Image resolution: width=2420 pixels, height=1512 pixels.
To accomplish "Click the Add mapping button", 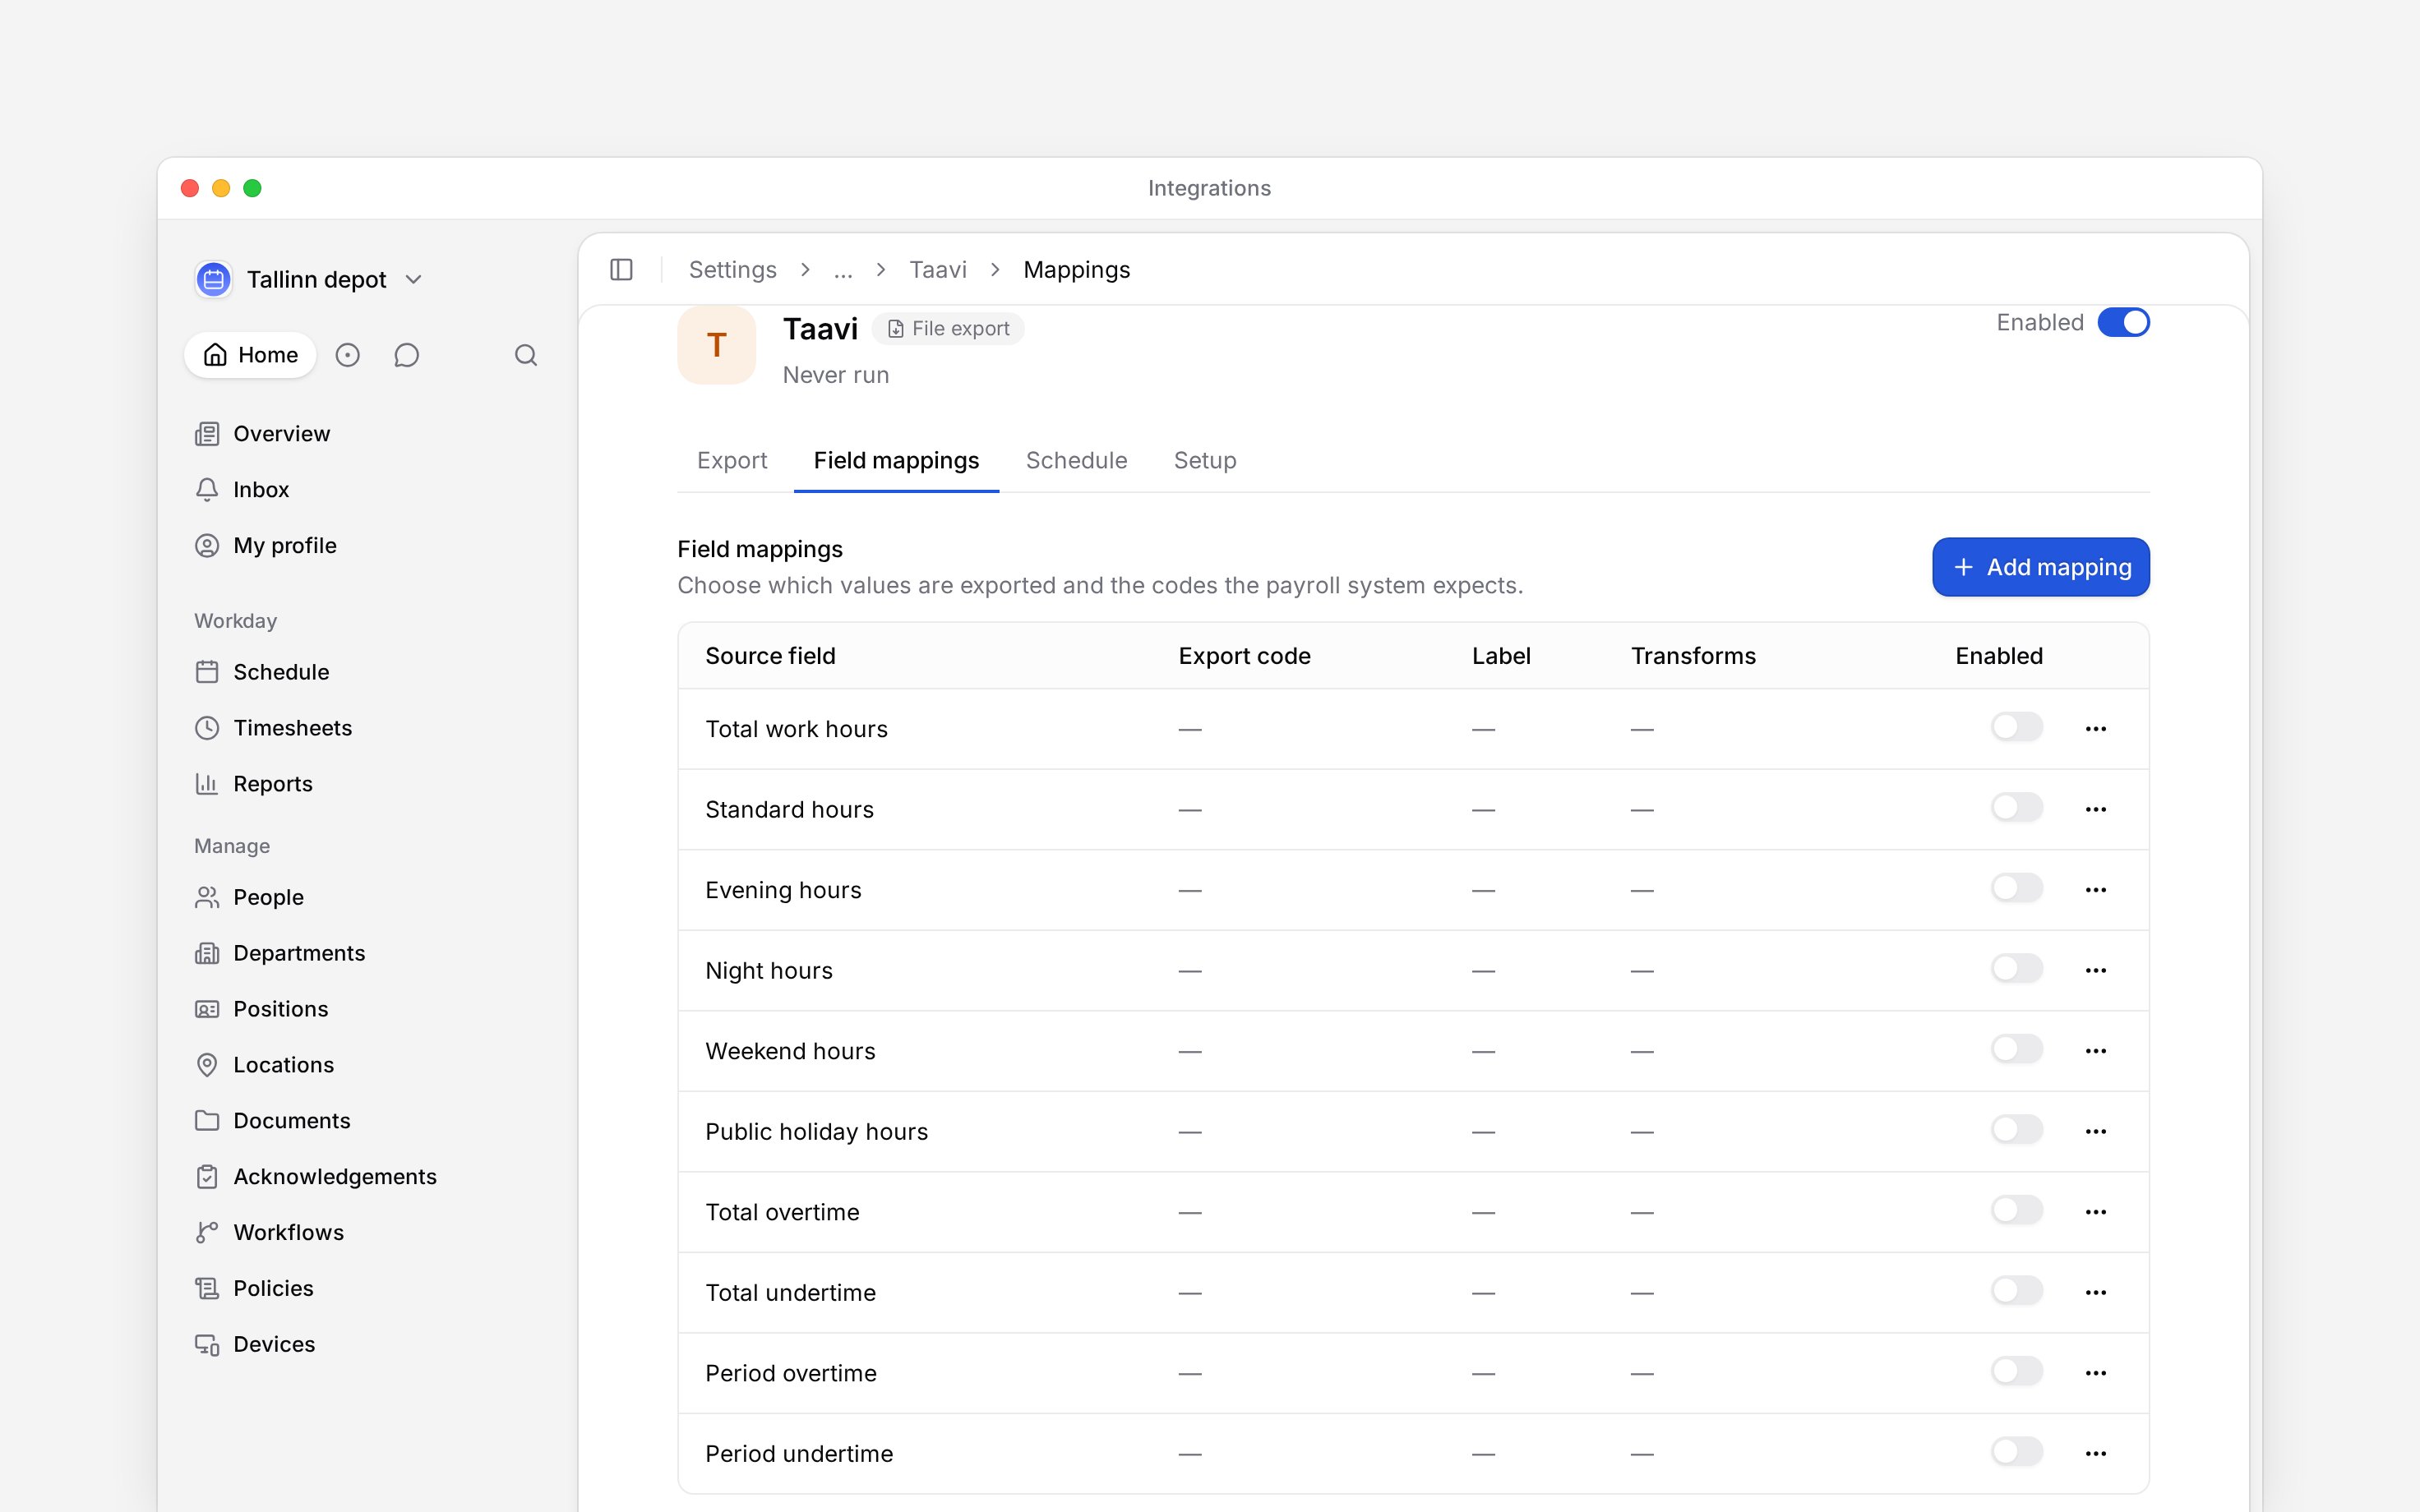I will click(2040, 567).
